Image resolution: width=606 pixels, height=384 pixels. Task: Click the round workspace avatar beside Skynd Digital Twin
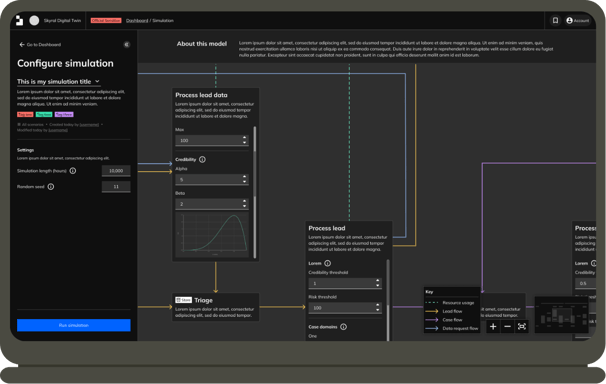click(x=34, y=20)
